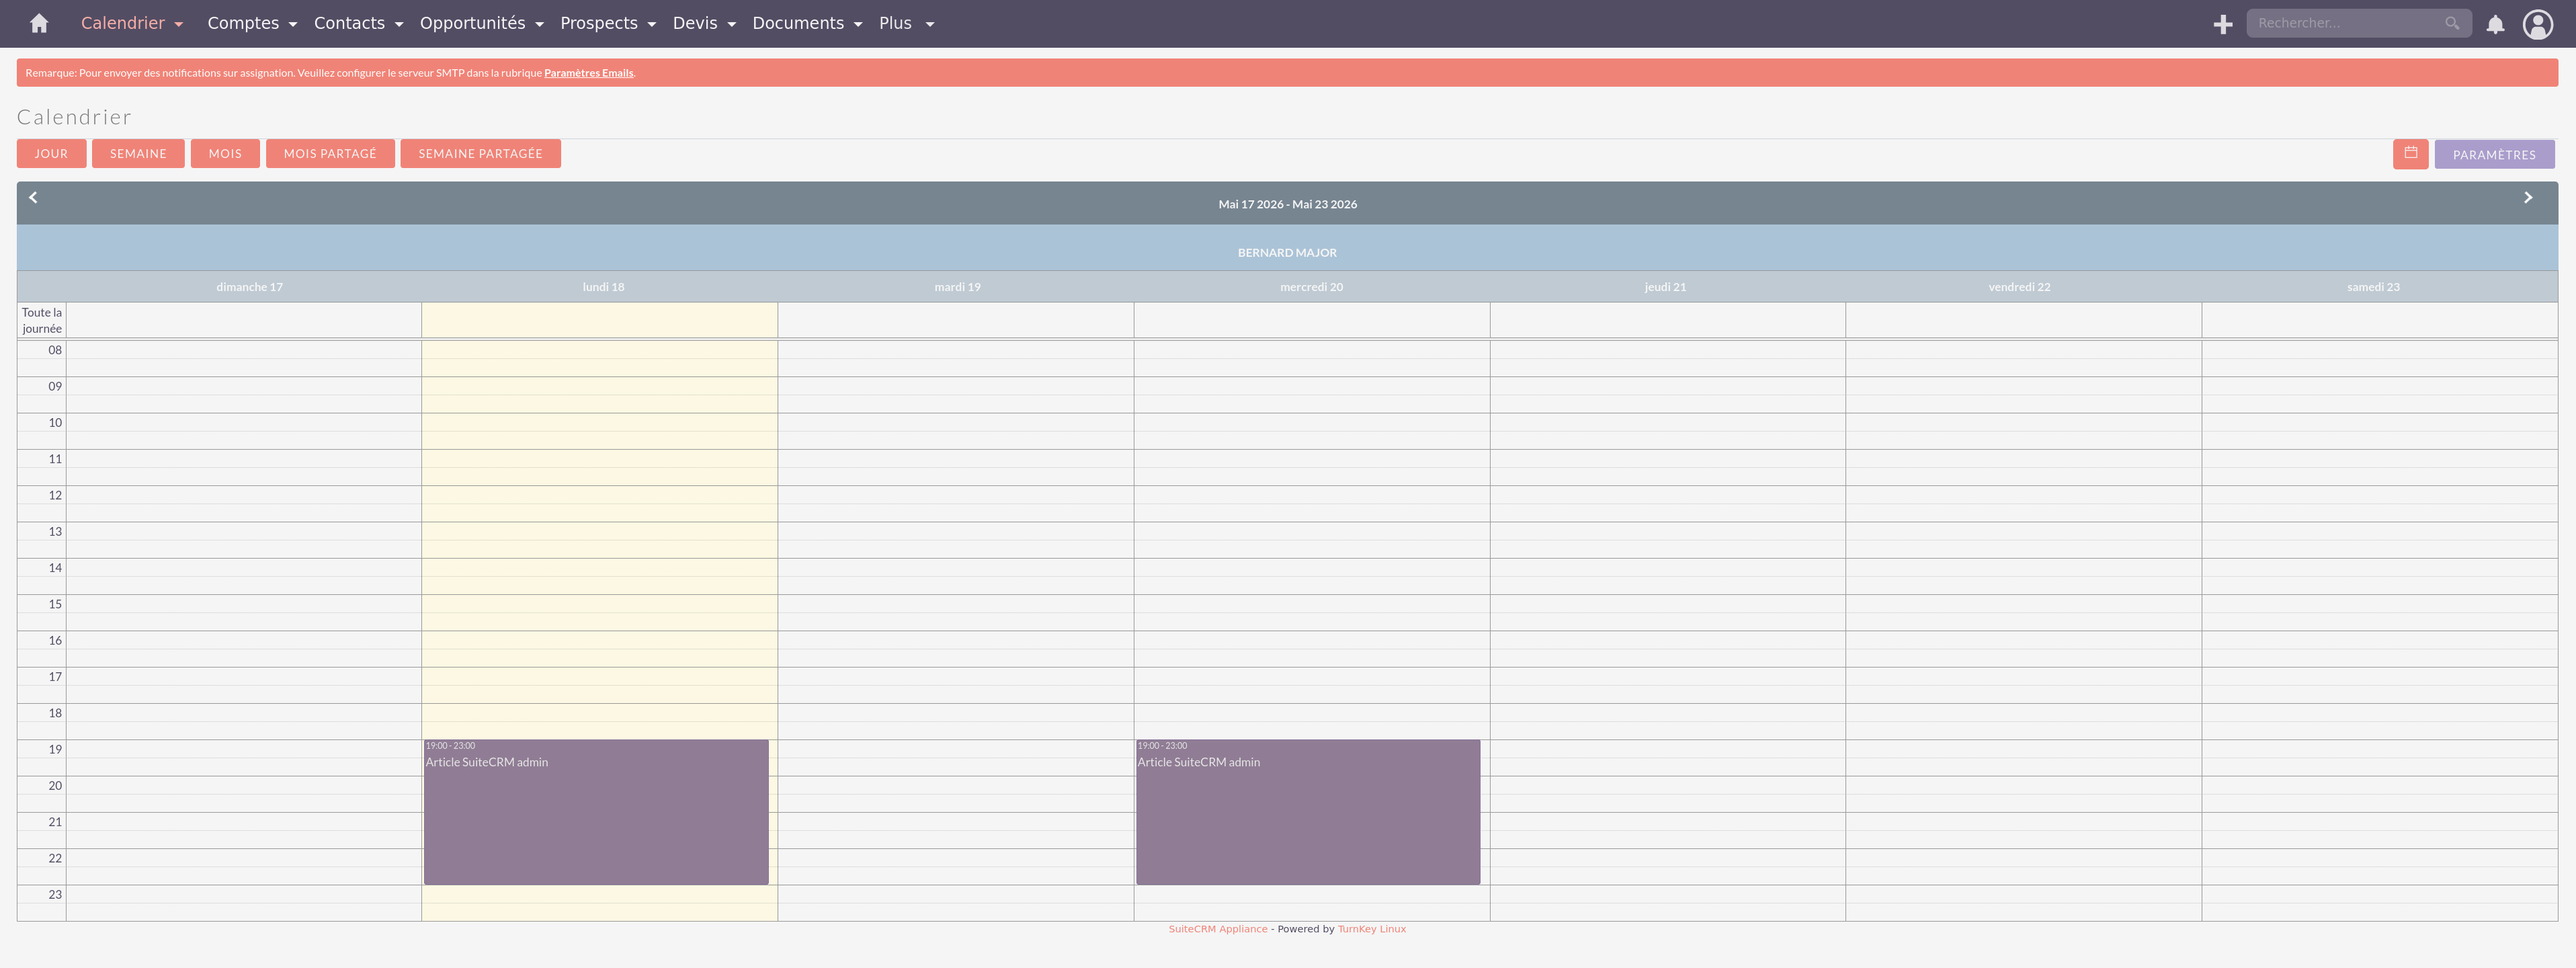
Task: Expand the Documents dropdown arrow
Action: pyautogui.click(x=858, y=24)
